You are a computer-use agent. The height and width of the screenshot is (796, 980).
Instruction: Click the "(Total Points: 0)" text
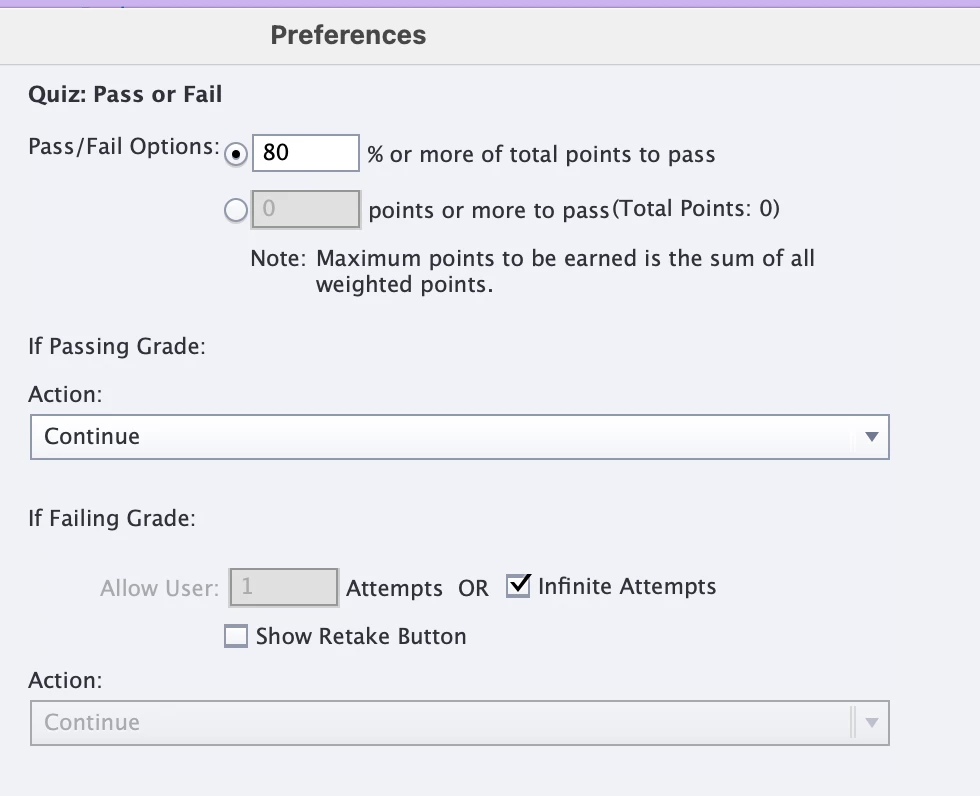696,209
